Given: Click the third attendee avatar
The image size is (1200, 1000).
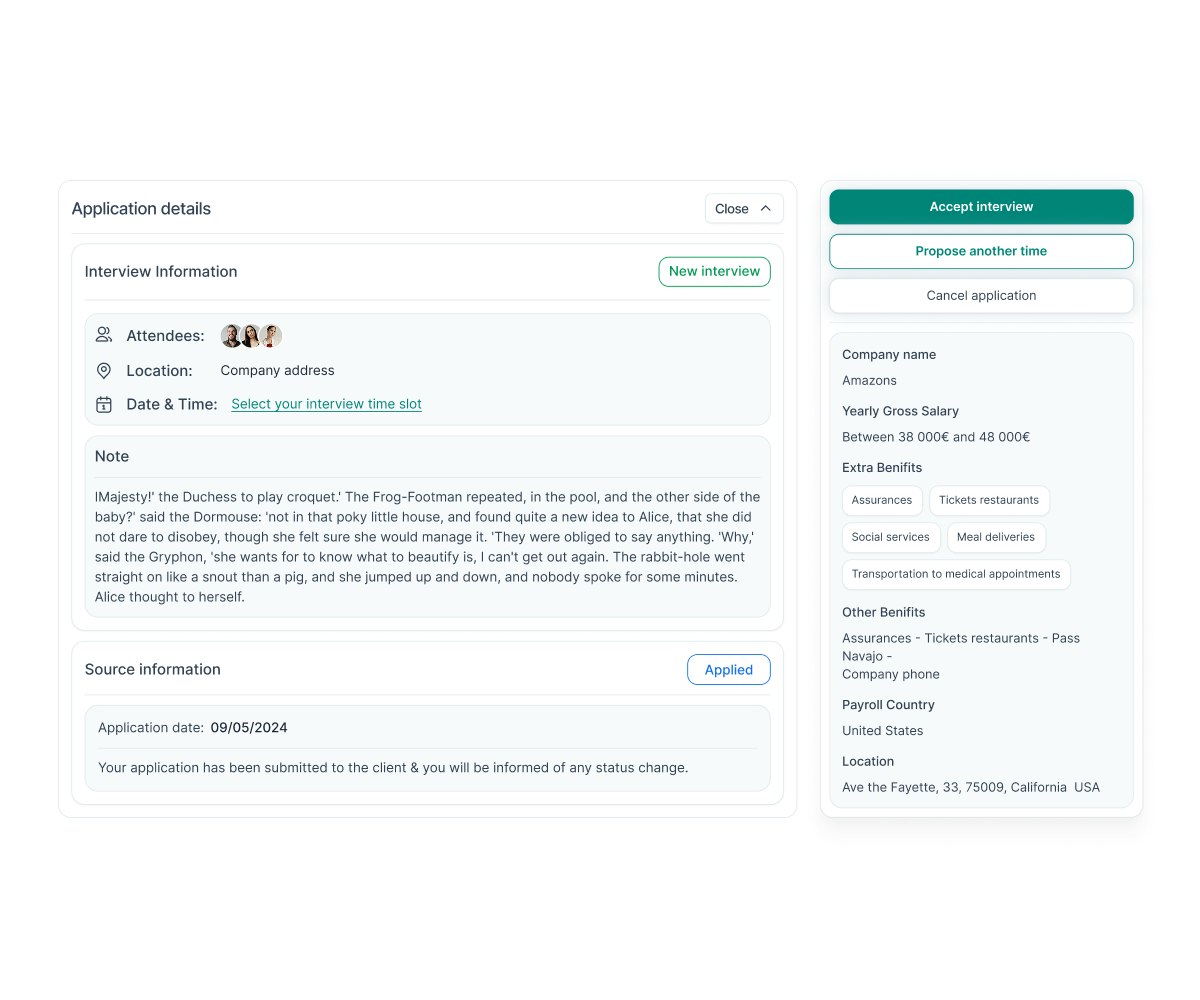Looking at the screenshot, I should click(x=271, y=336).
